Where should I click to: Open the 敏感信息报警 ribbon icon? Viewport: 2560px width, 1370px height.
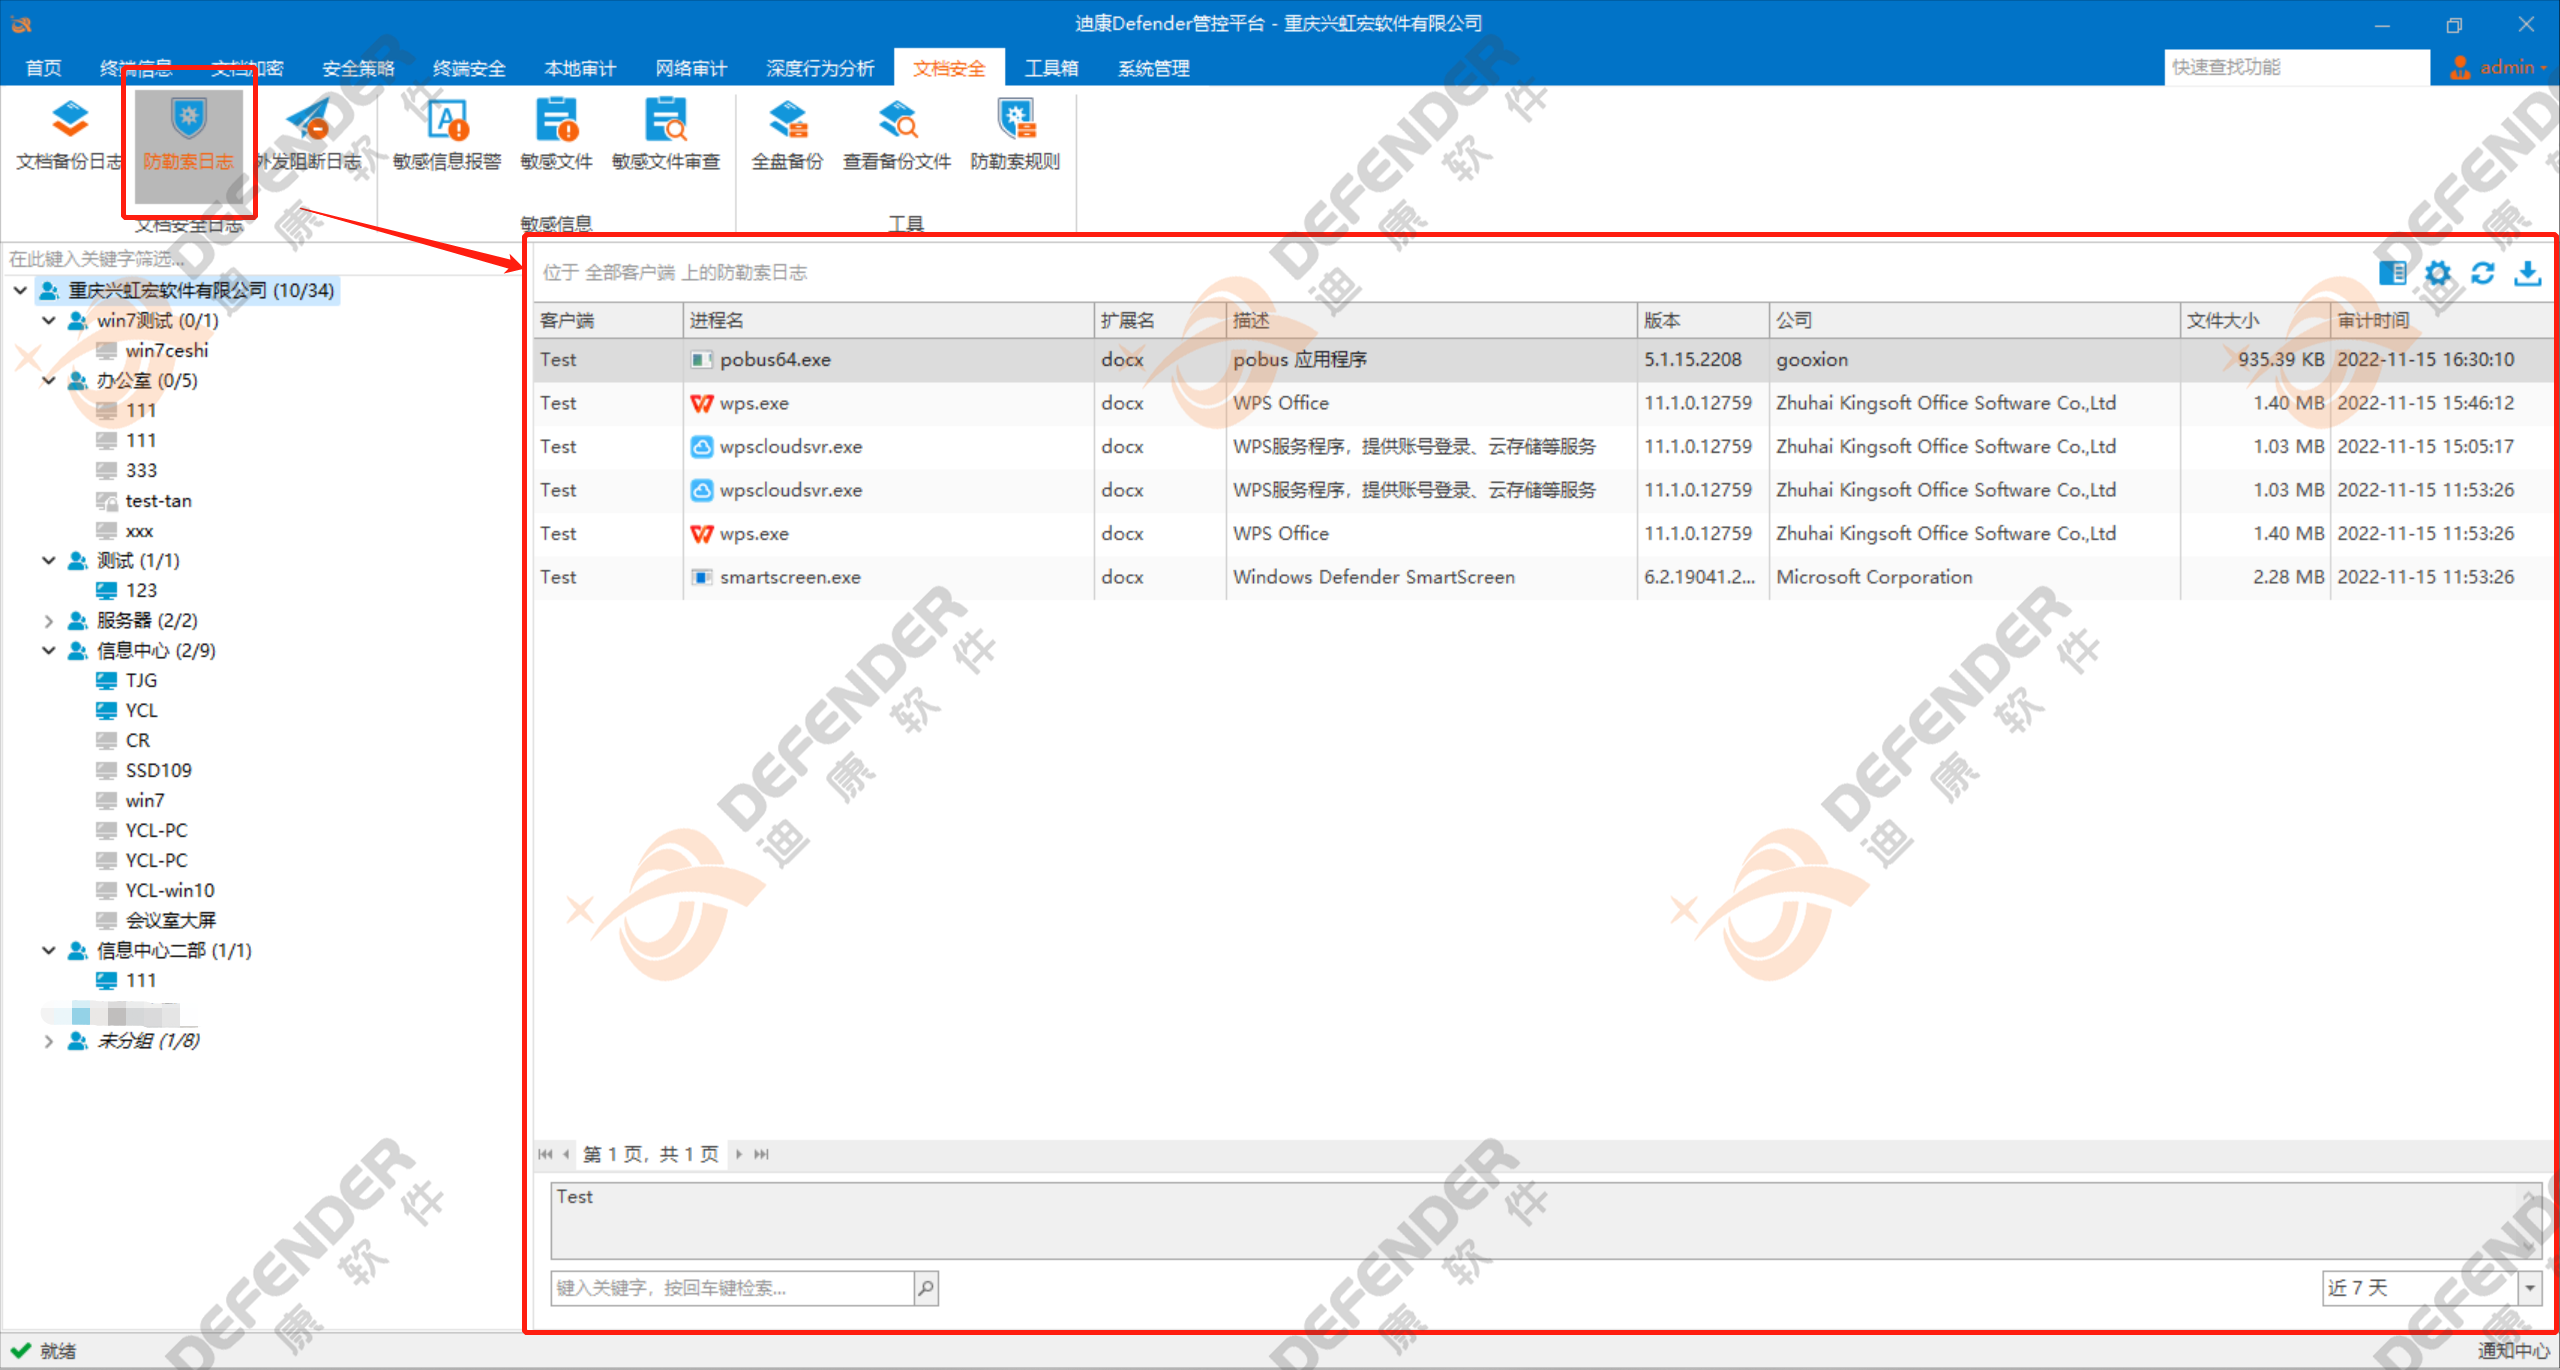click(446, 135)
